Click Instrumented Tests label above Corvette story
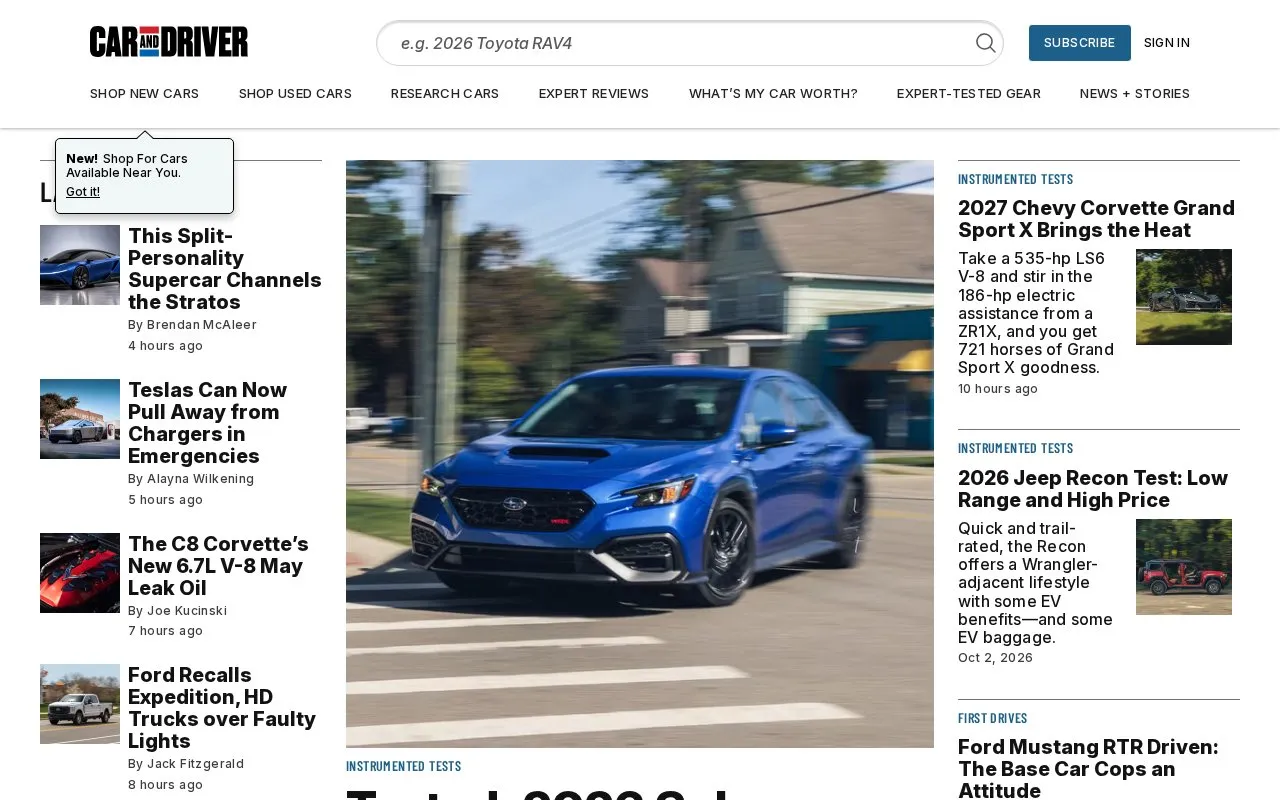Viewport: 1280px width, 800px height. 1015,179
